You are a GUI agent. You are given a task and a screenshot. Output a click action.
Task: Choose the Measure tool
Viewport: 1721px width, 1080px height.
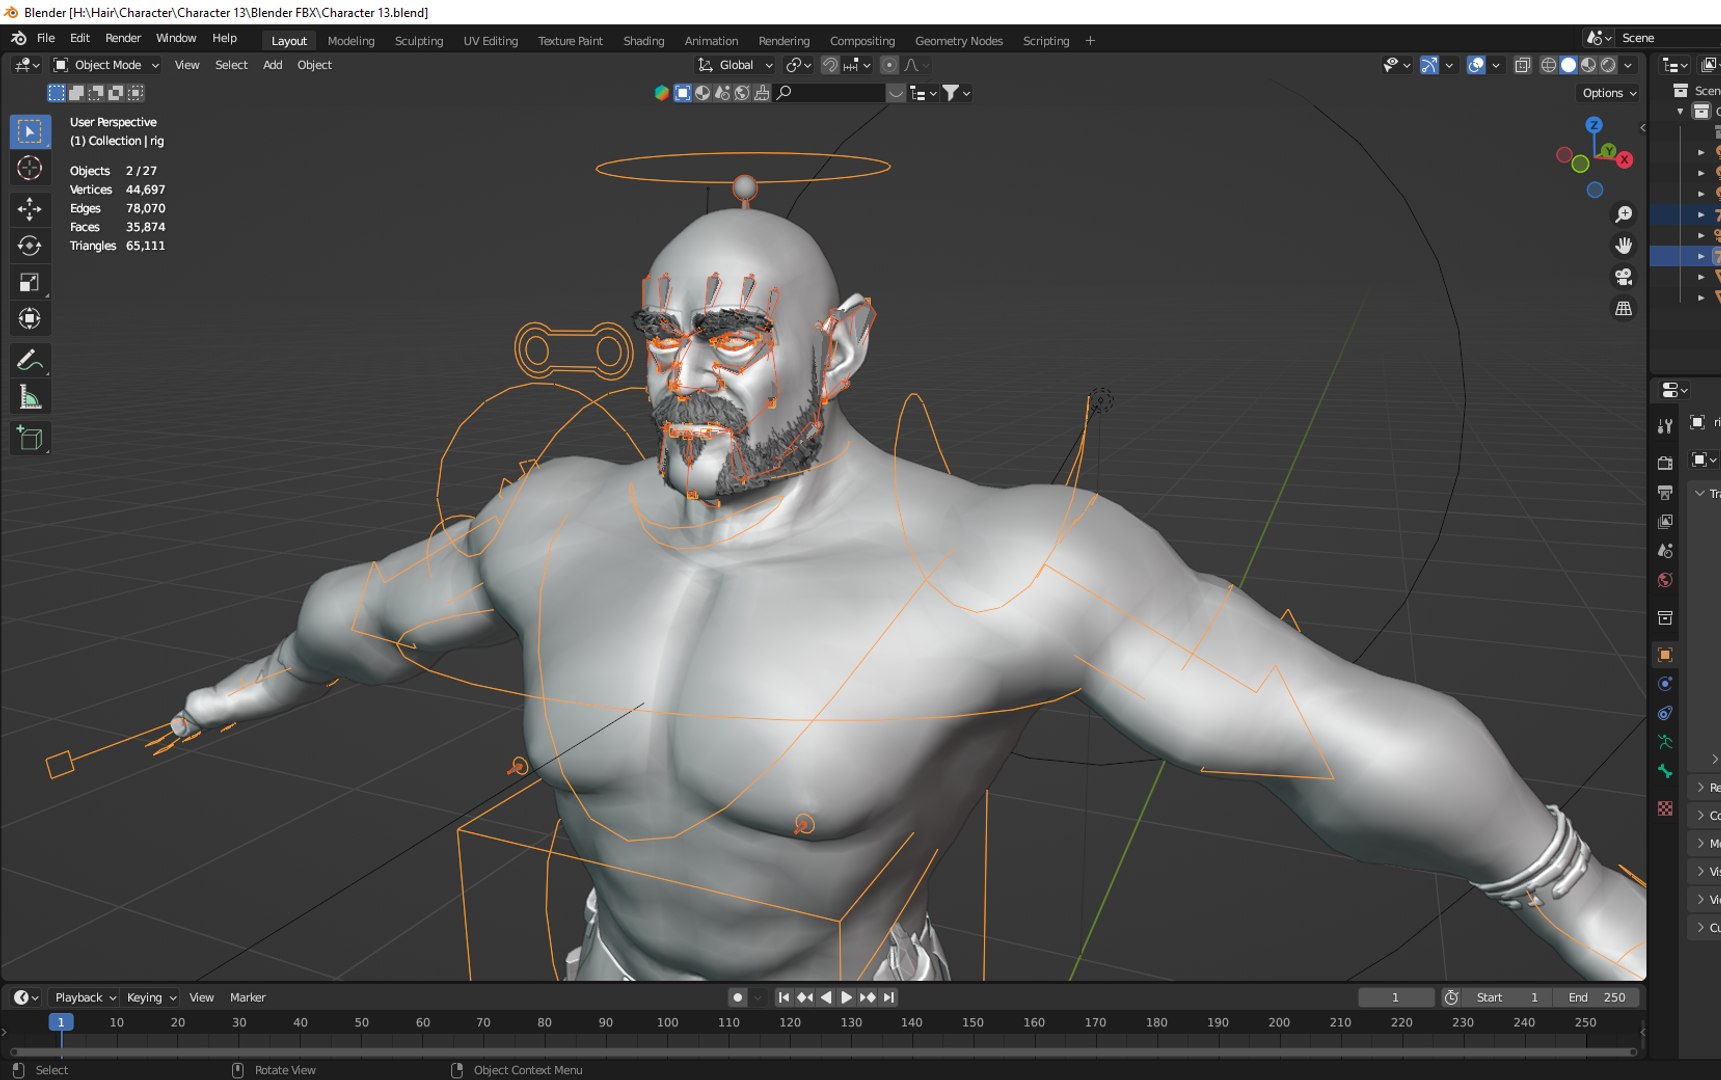coord(29,398)
